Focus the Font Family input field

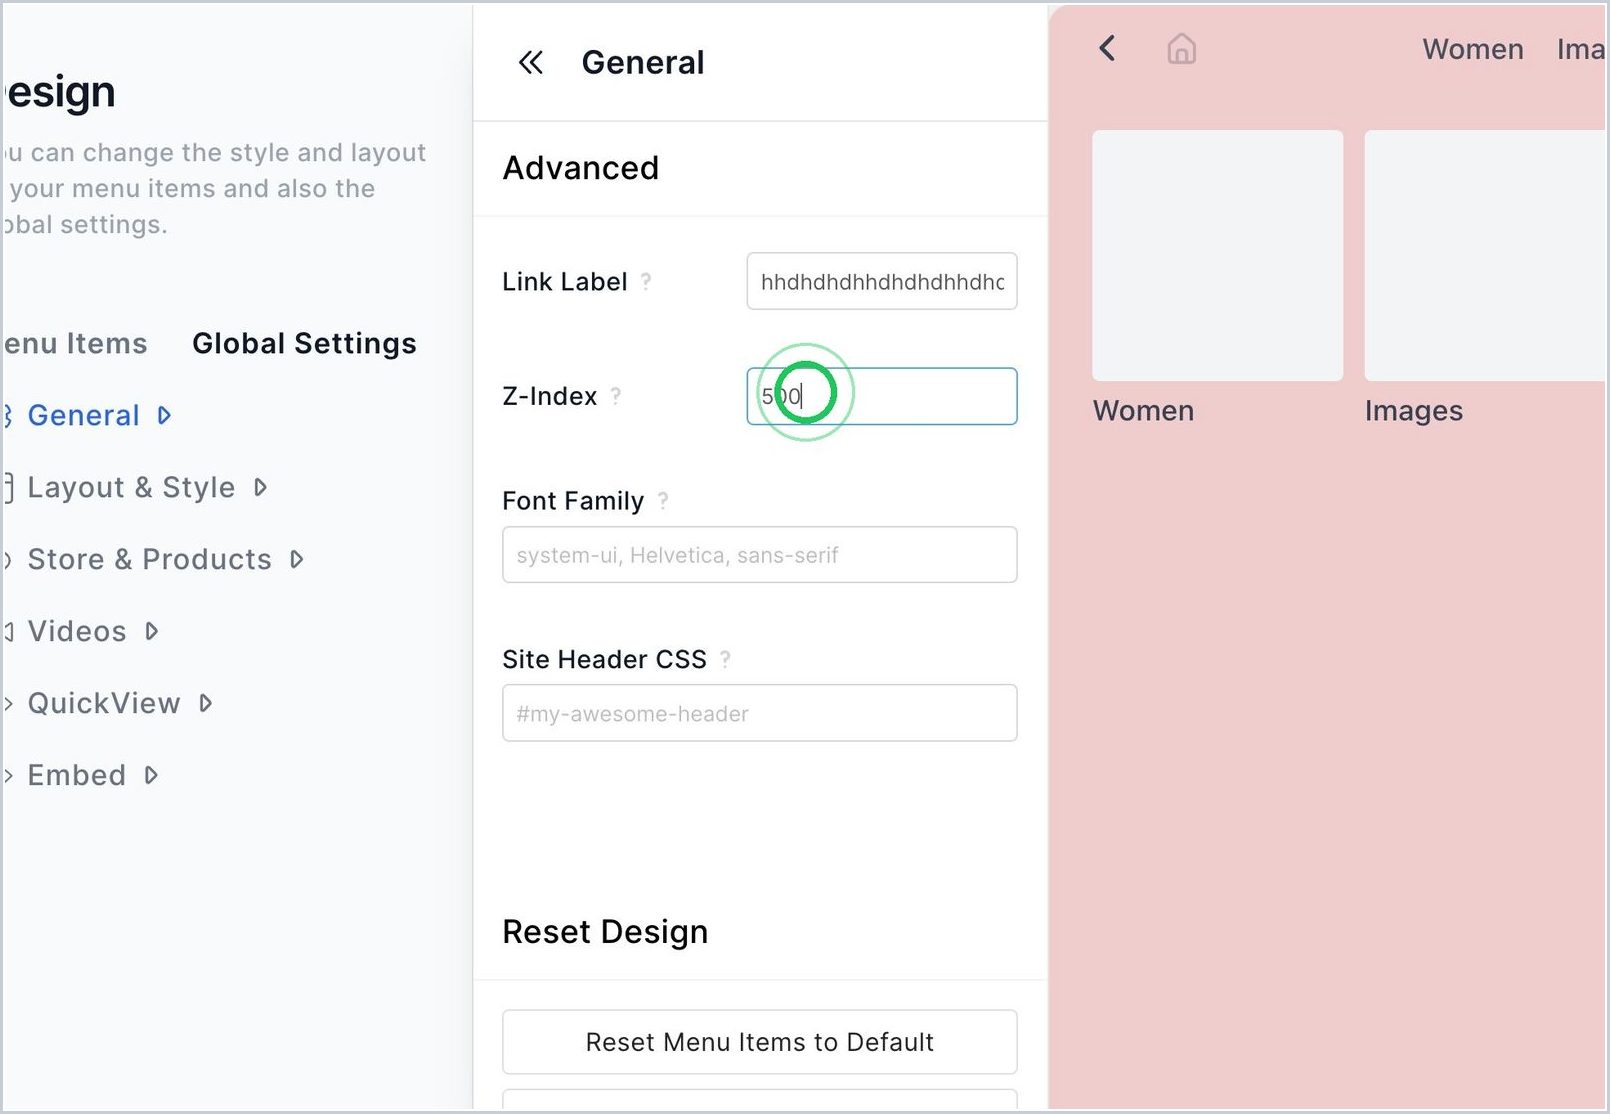(760, 555)
